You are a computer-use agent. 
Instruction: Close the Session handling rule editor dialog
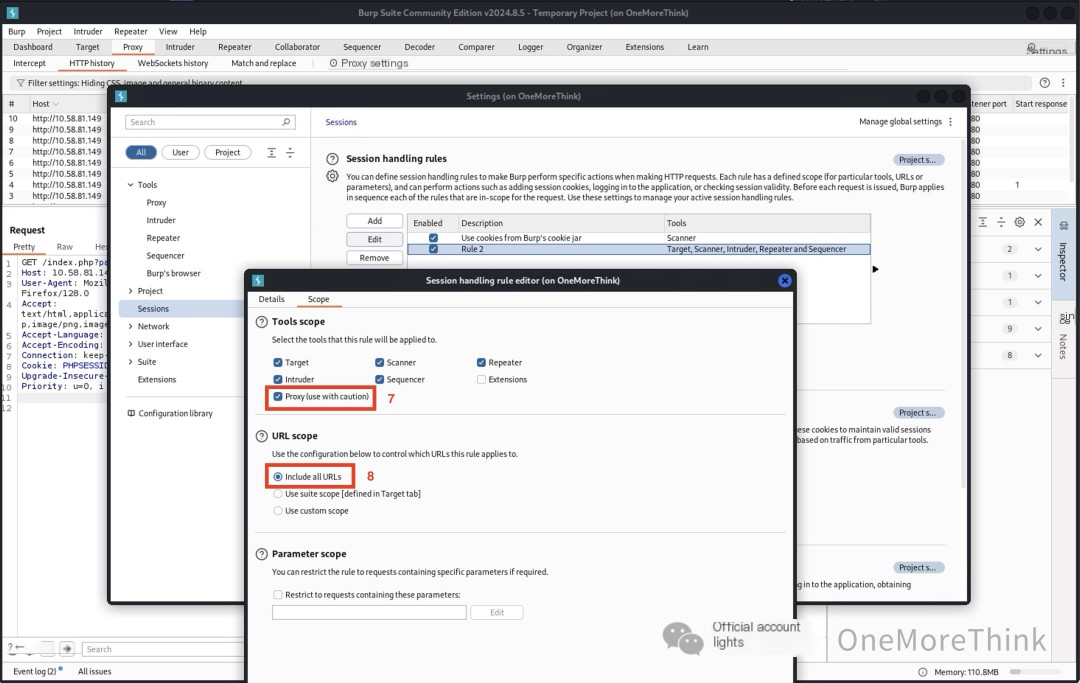pos(785,280)
